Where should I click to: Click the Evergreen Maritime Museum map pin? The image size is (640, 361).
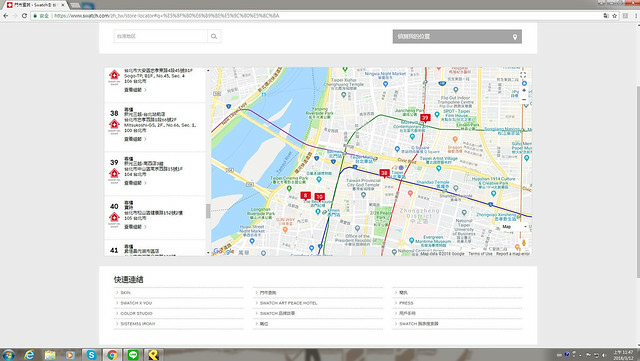pyautogui.click(x=412, y=241)
